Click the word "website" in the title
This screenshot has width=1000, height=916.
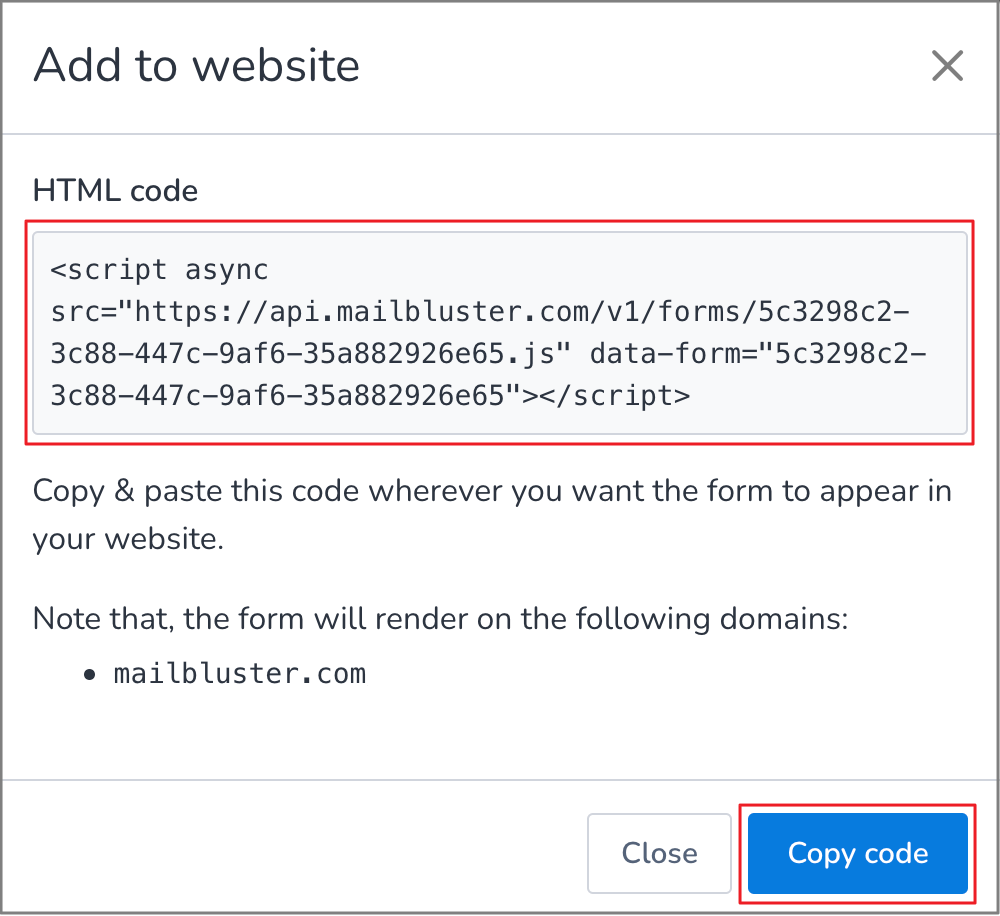point(276,67)
